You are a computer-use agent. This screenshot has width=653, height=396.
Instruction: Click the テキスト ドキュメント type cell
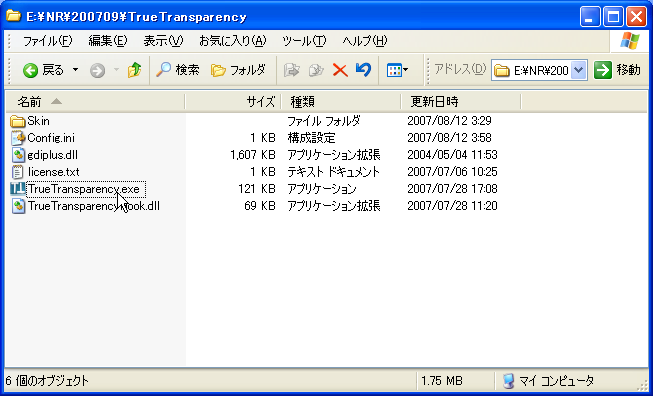pos(334,172)
